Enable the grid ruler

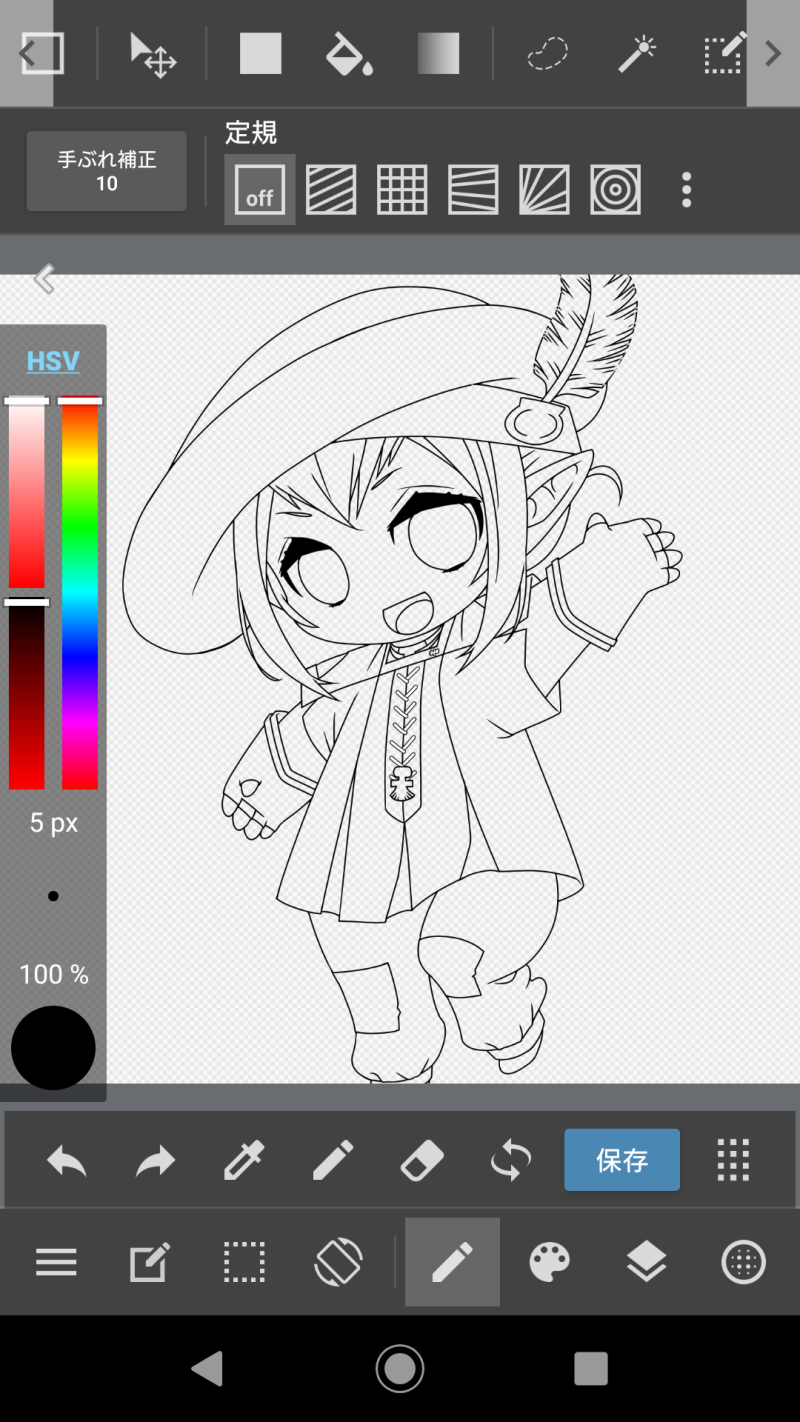point(402,189)
